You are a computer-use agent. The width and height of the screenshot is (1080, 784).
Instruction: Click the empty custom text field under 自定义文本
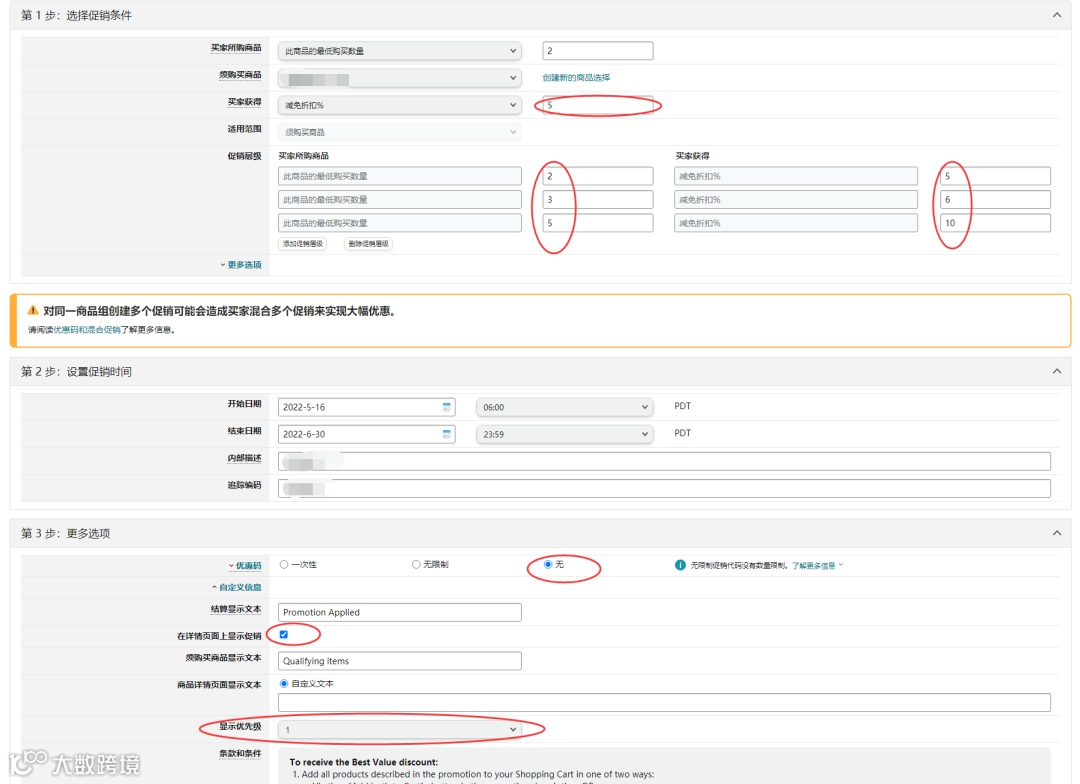(x=664, y=703)
